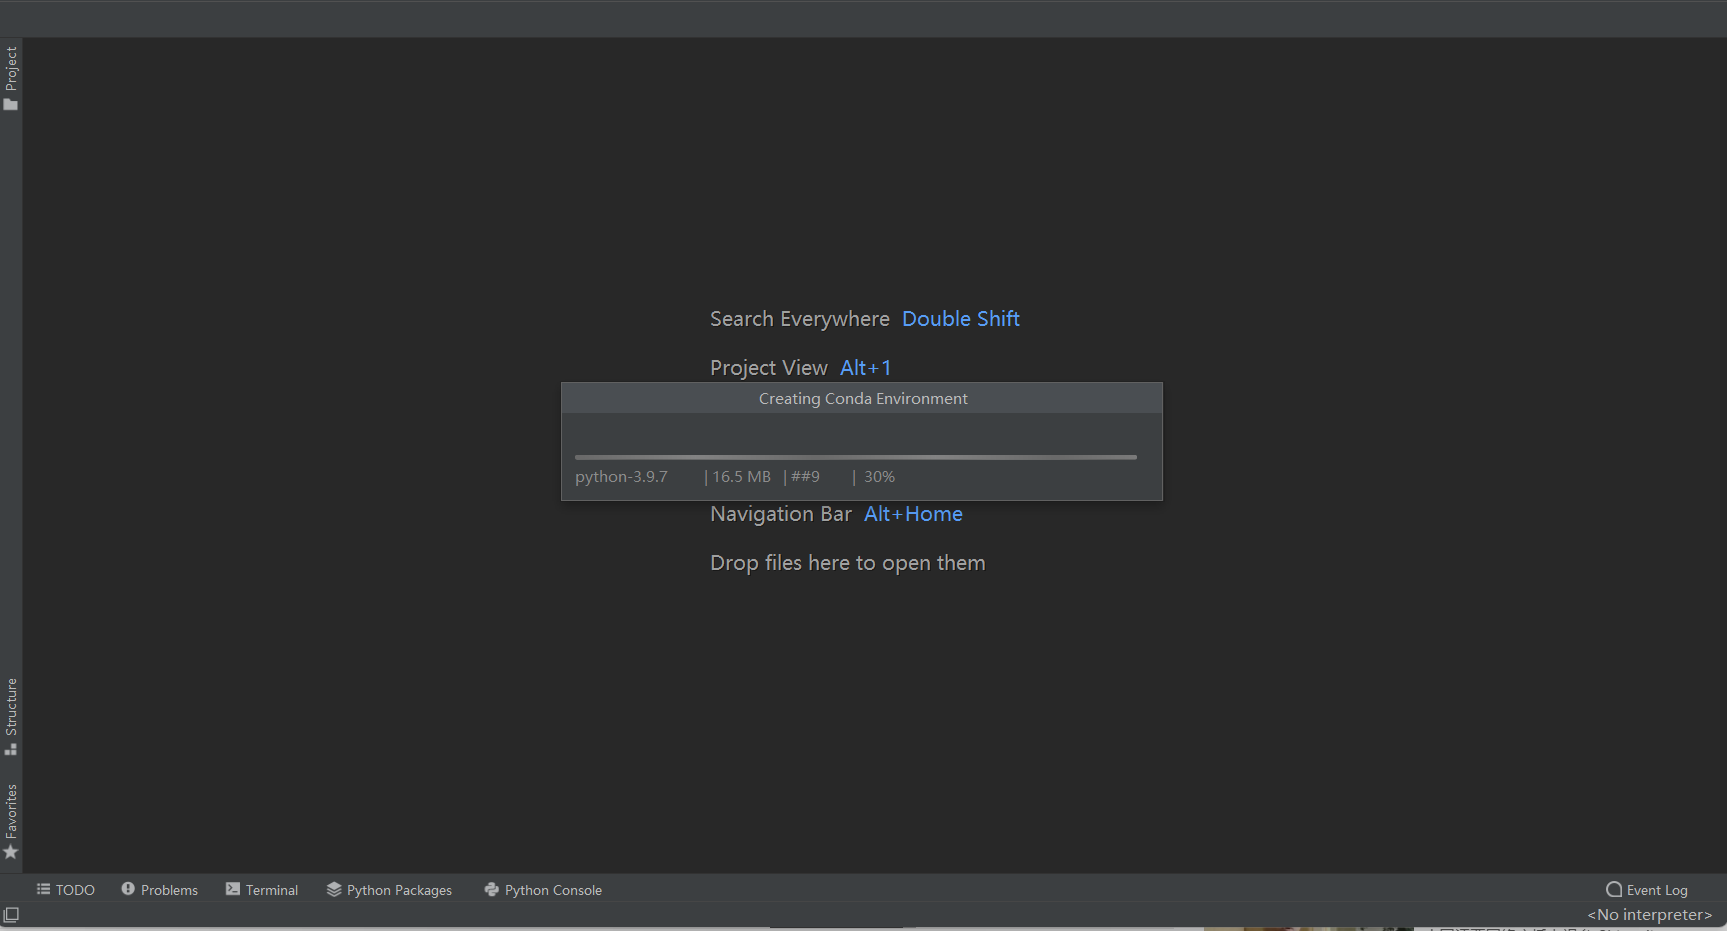
Task: Toggle tool window bars icon in status bar
Action: [x=11, y=915]
